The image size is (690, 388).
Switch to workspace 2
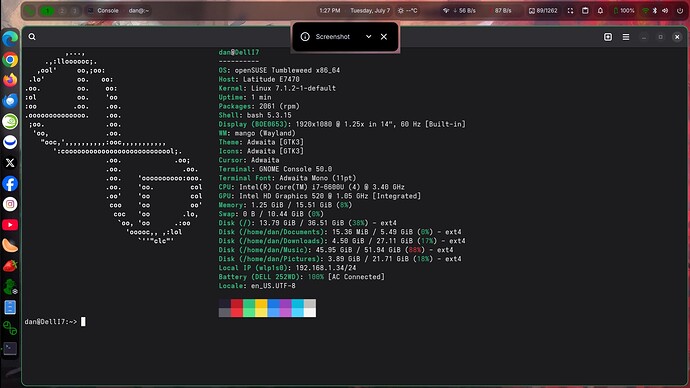tap(62, 11)
